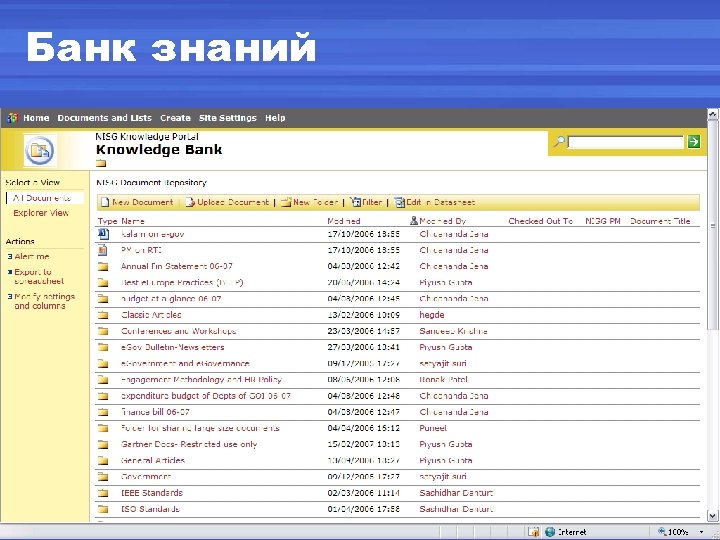Screen dimensions: 720x540
Task: Sort by the Document Title column header
Action: (660, 221)
